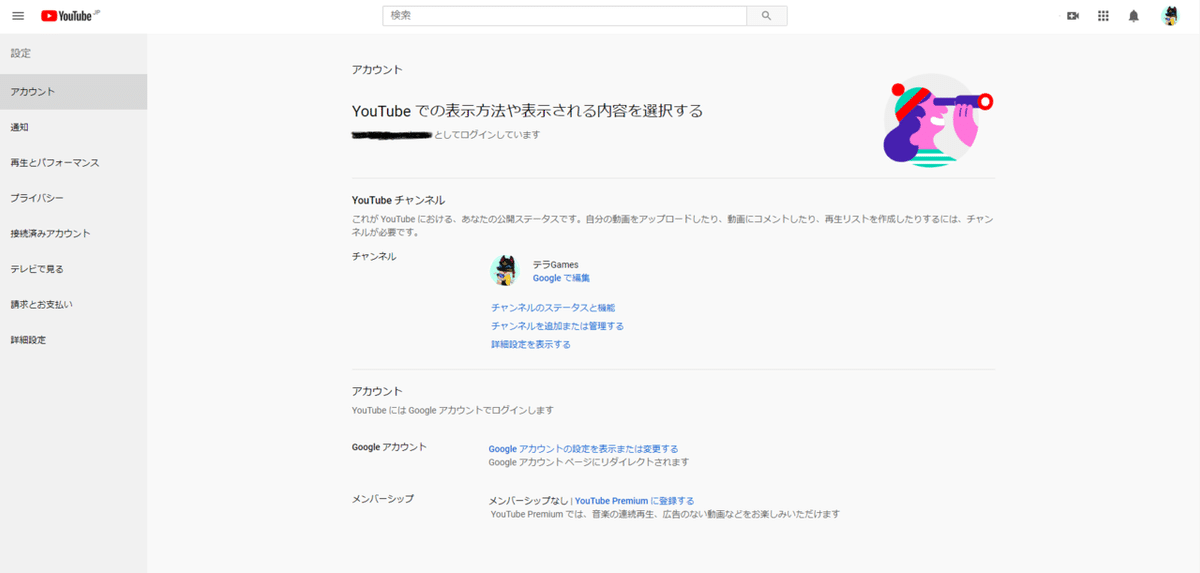Screen dimensions: 1200x573
Task: Click the YouTube チャンネル section heading
Action: click(x=399, y=200)
